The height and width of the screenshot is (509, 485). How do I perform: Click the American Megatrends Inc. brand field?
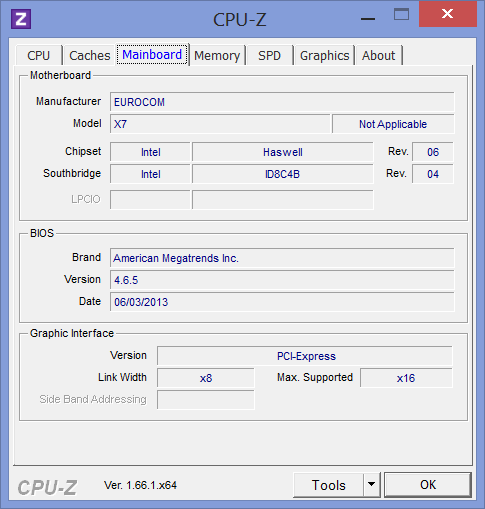click(x=282, y=258)
